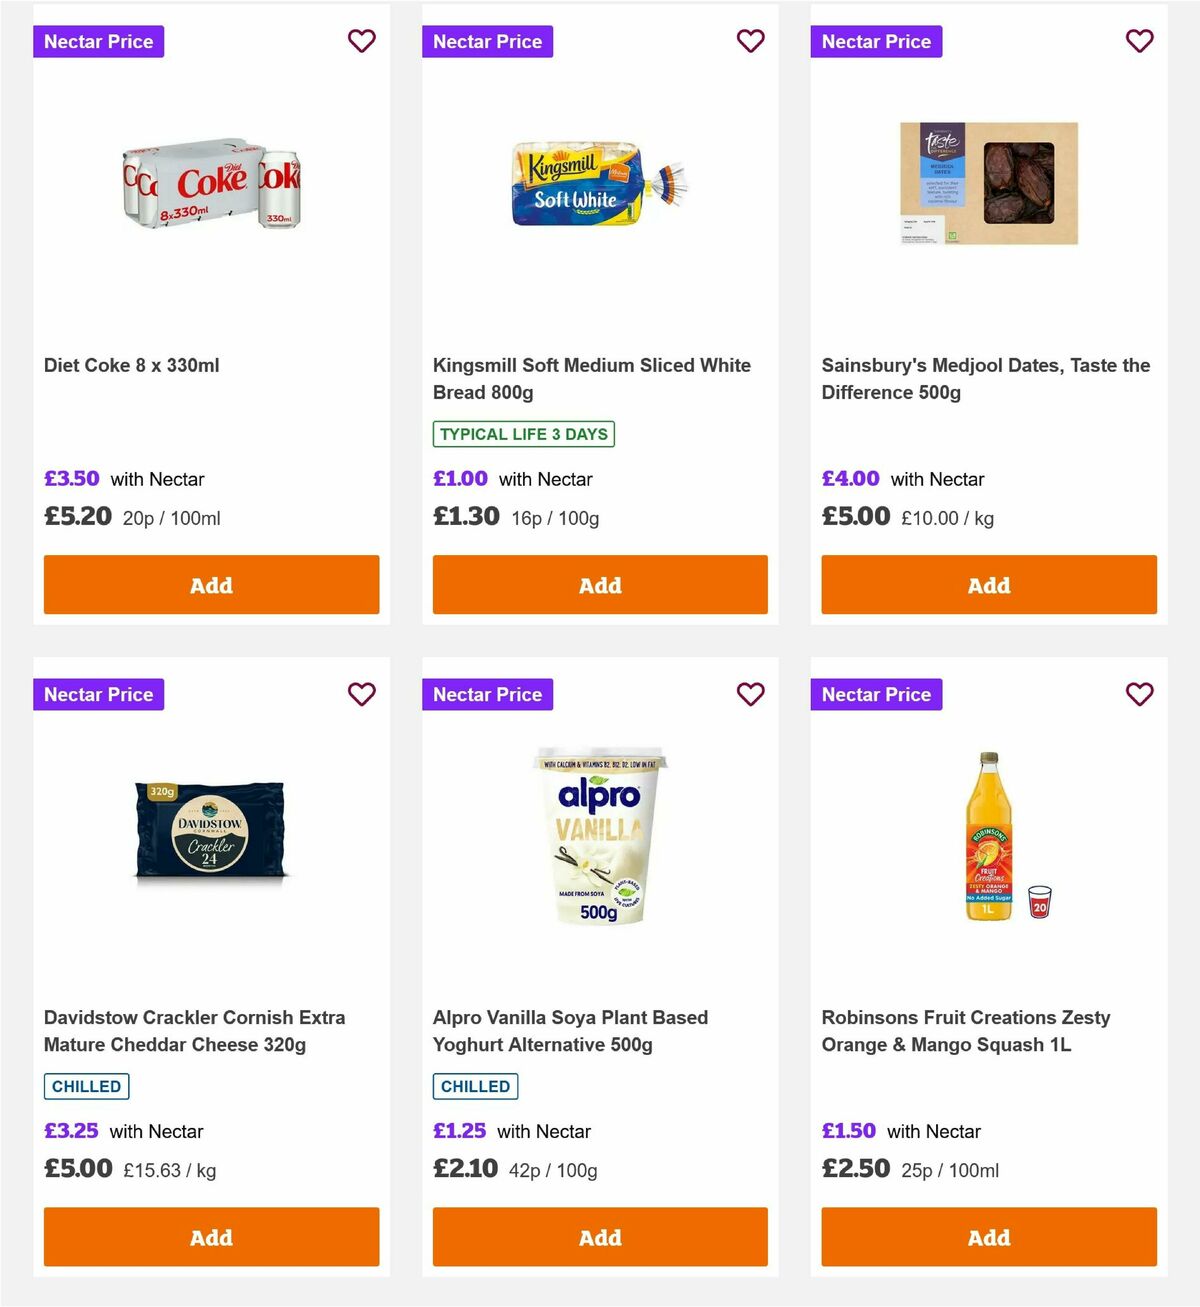Open the Alpro Vanilla Soya Yoghurt details
Viewport: 1200px width, 1307px height.
point(570,1030)
